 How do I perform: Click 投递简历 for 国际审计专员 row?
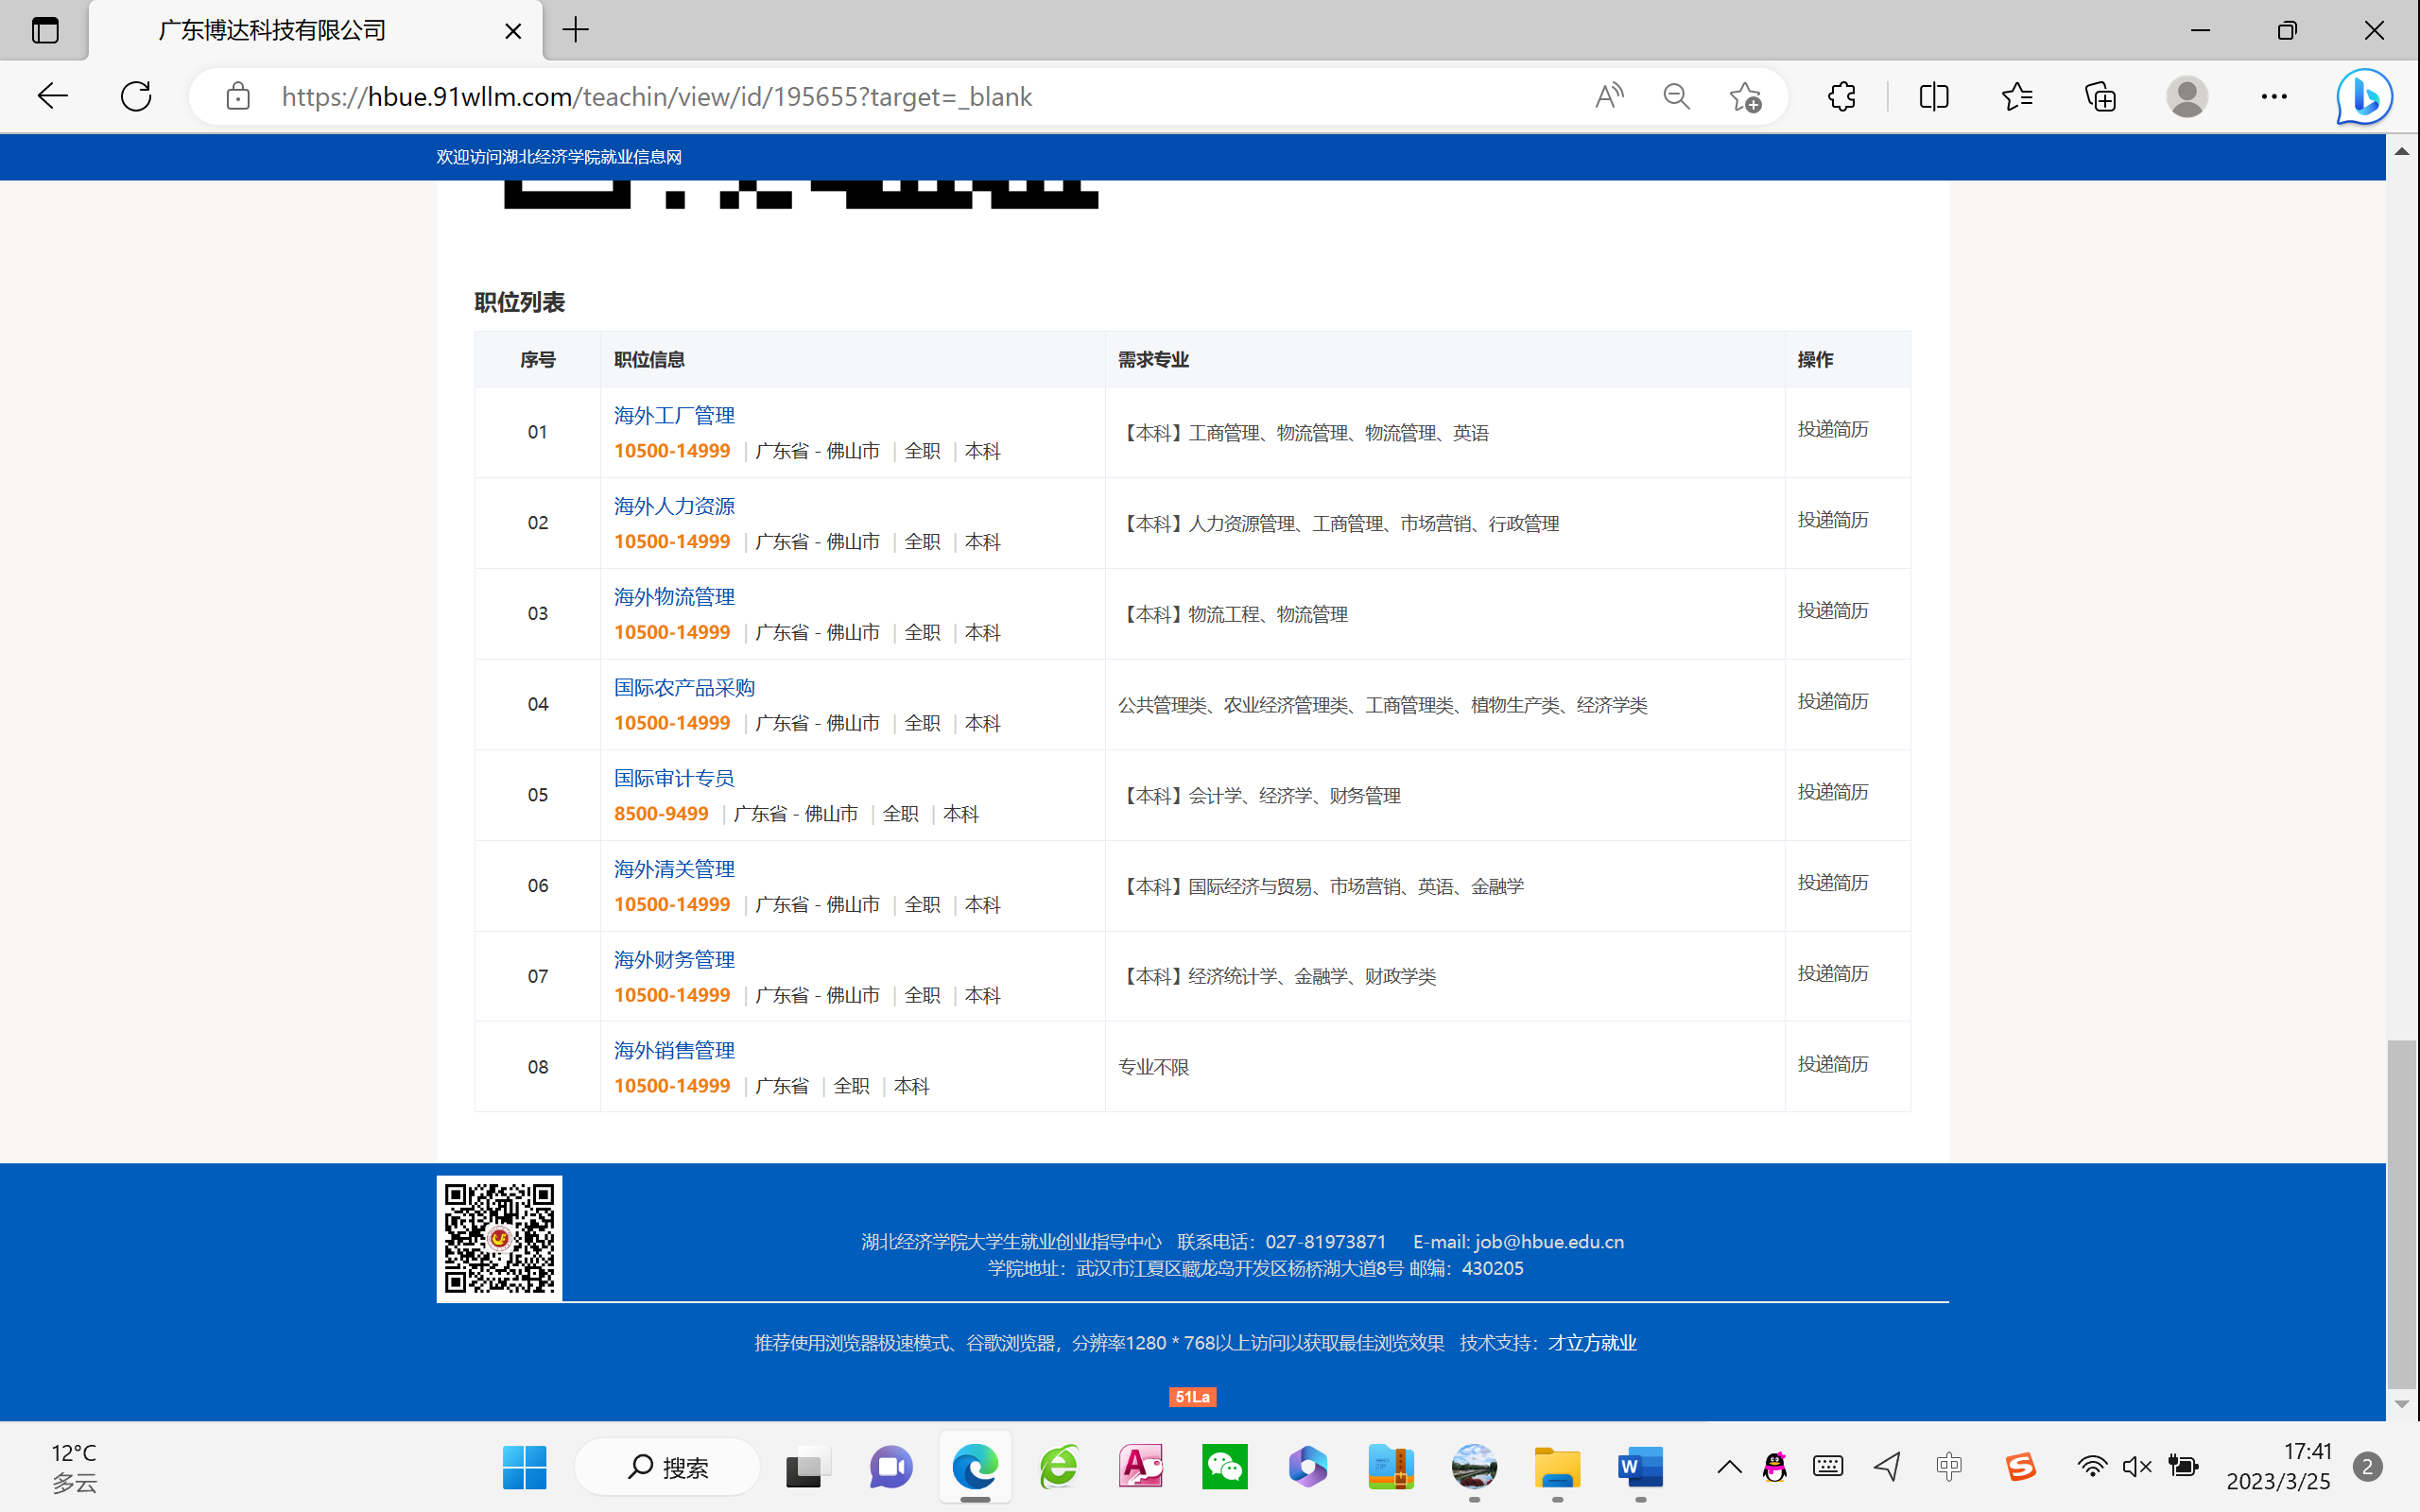[x=1832, y=792]
